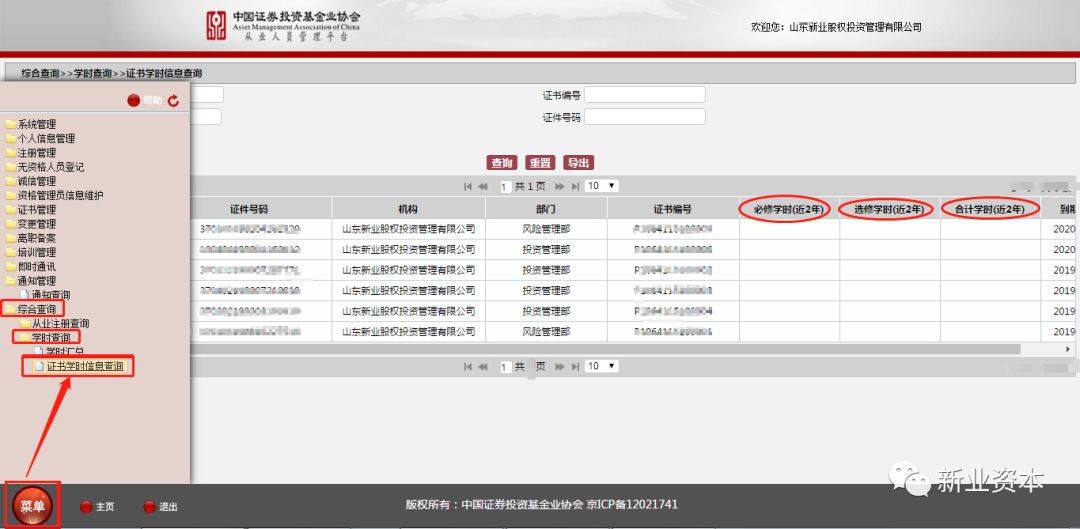Click the 重置 reset button
The height and width of the screenshot is (529, 1080).
540,163
